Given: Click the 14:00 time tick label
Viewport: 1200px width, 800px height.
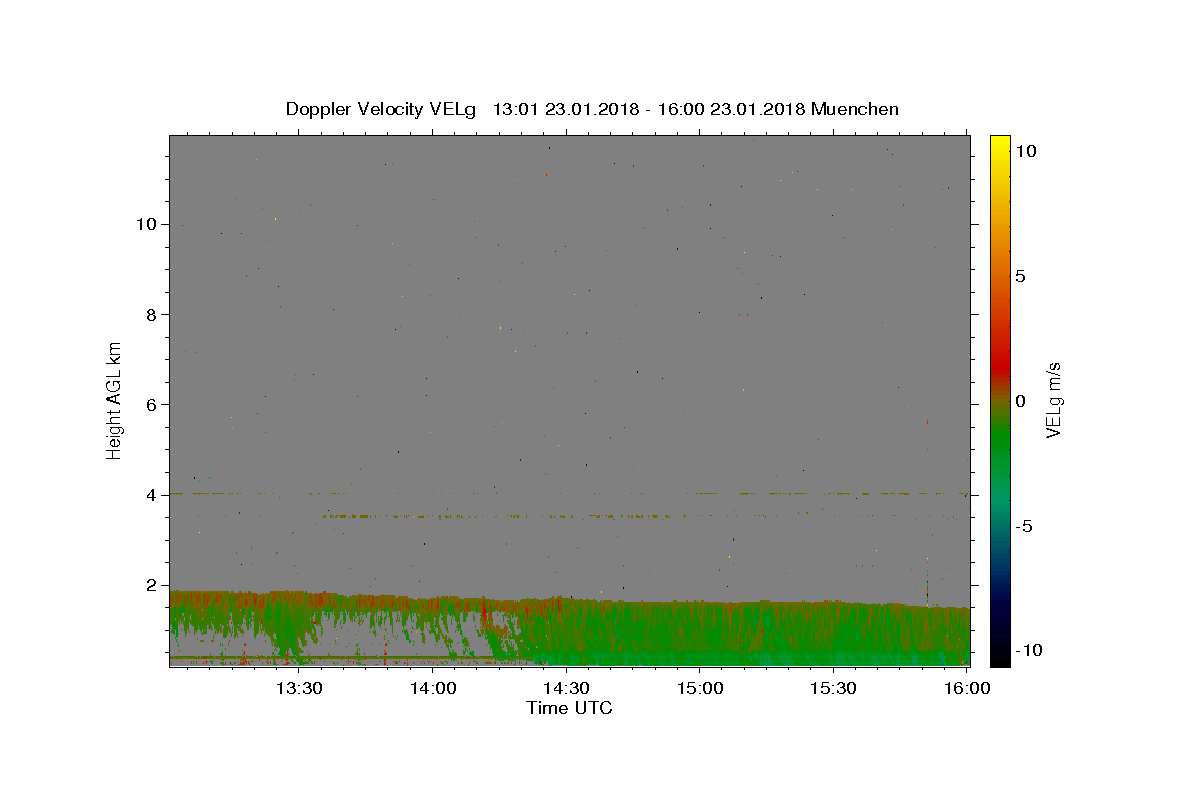Looking at the screenshot, I should (x=433, y=689).
